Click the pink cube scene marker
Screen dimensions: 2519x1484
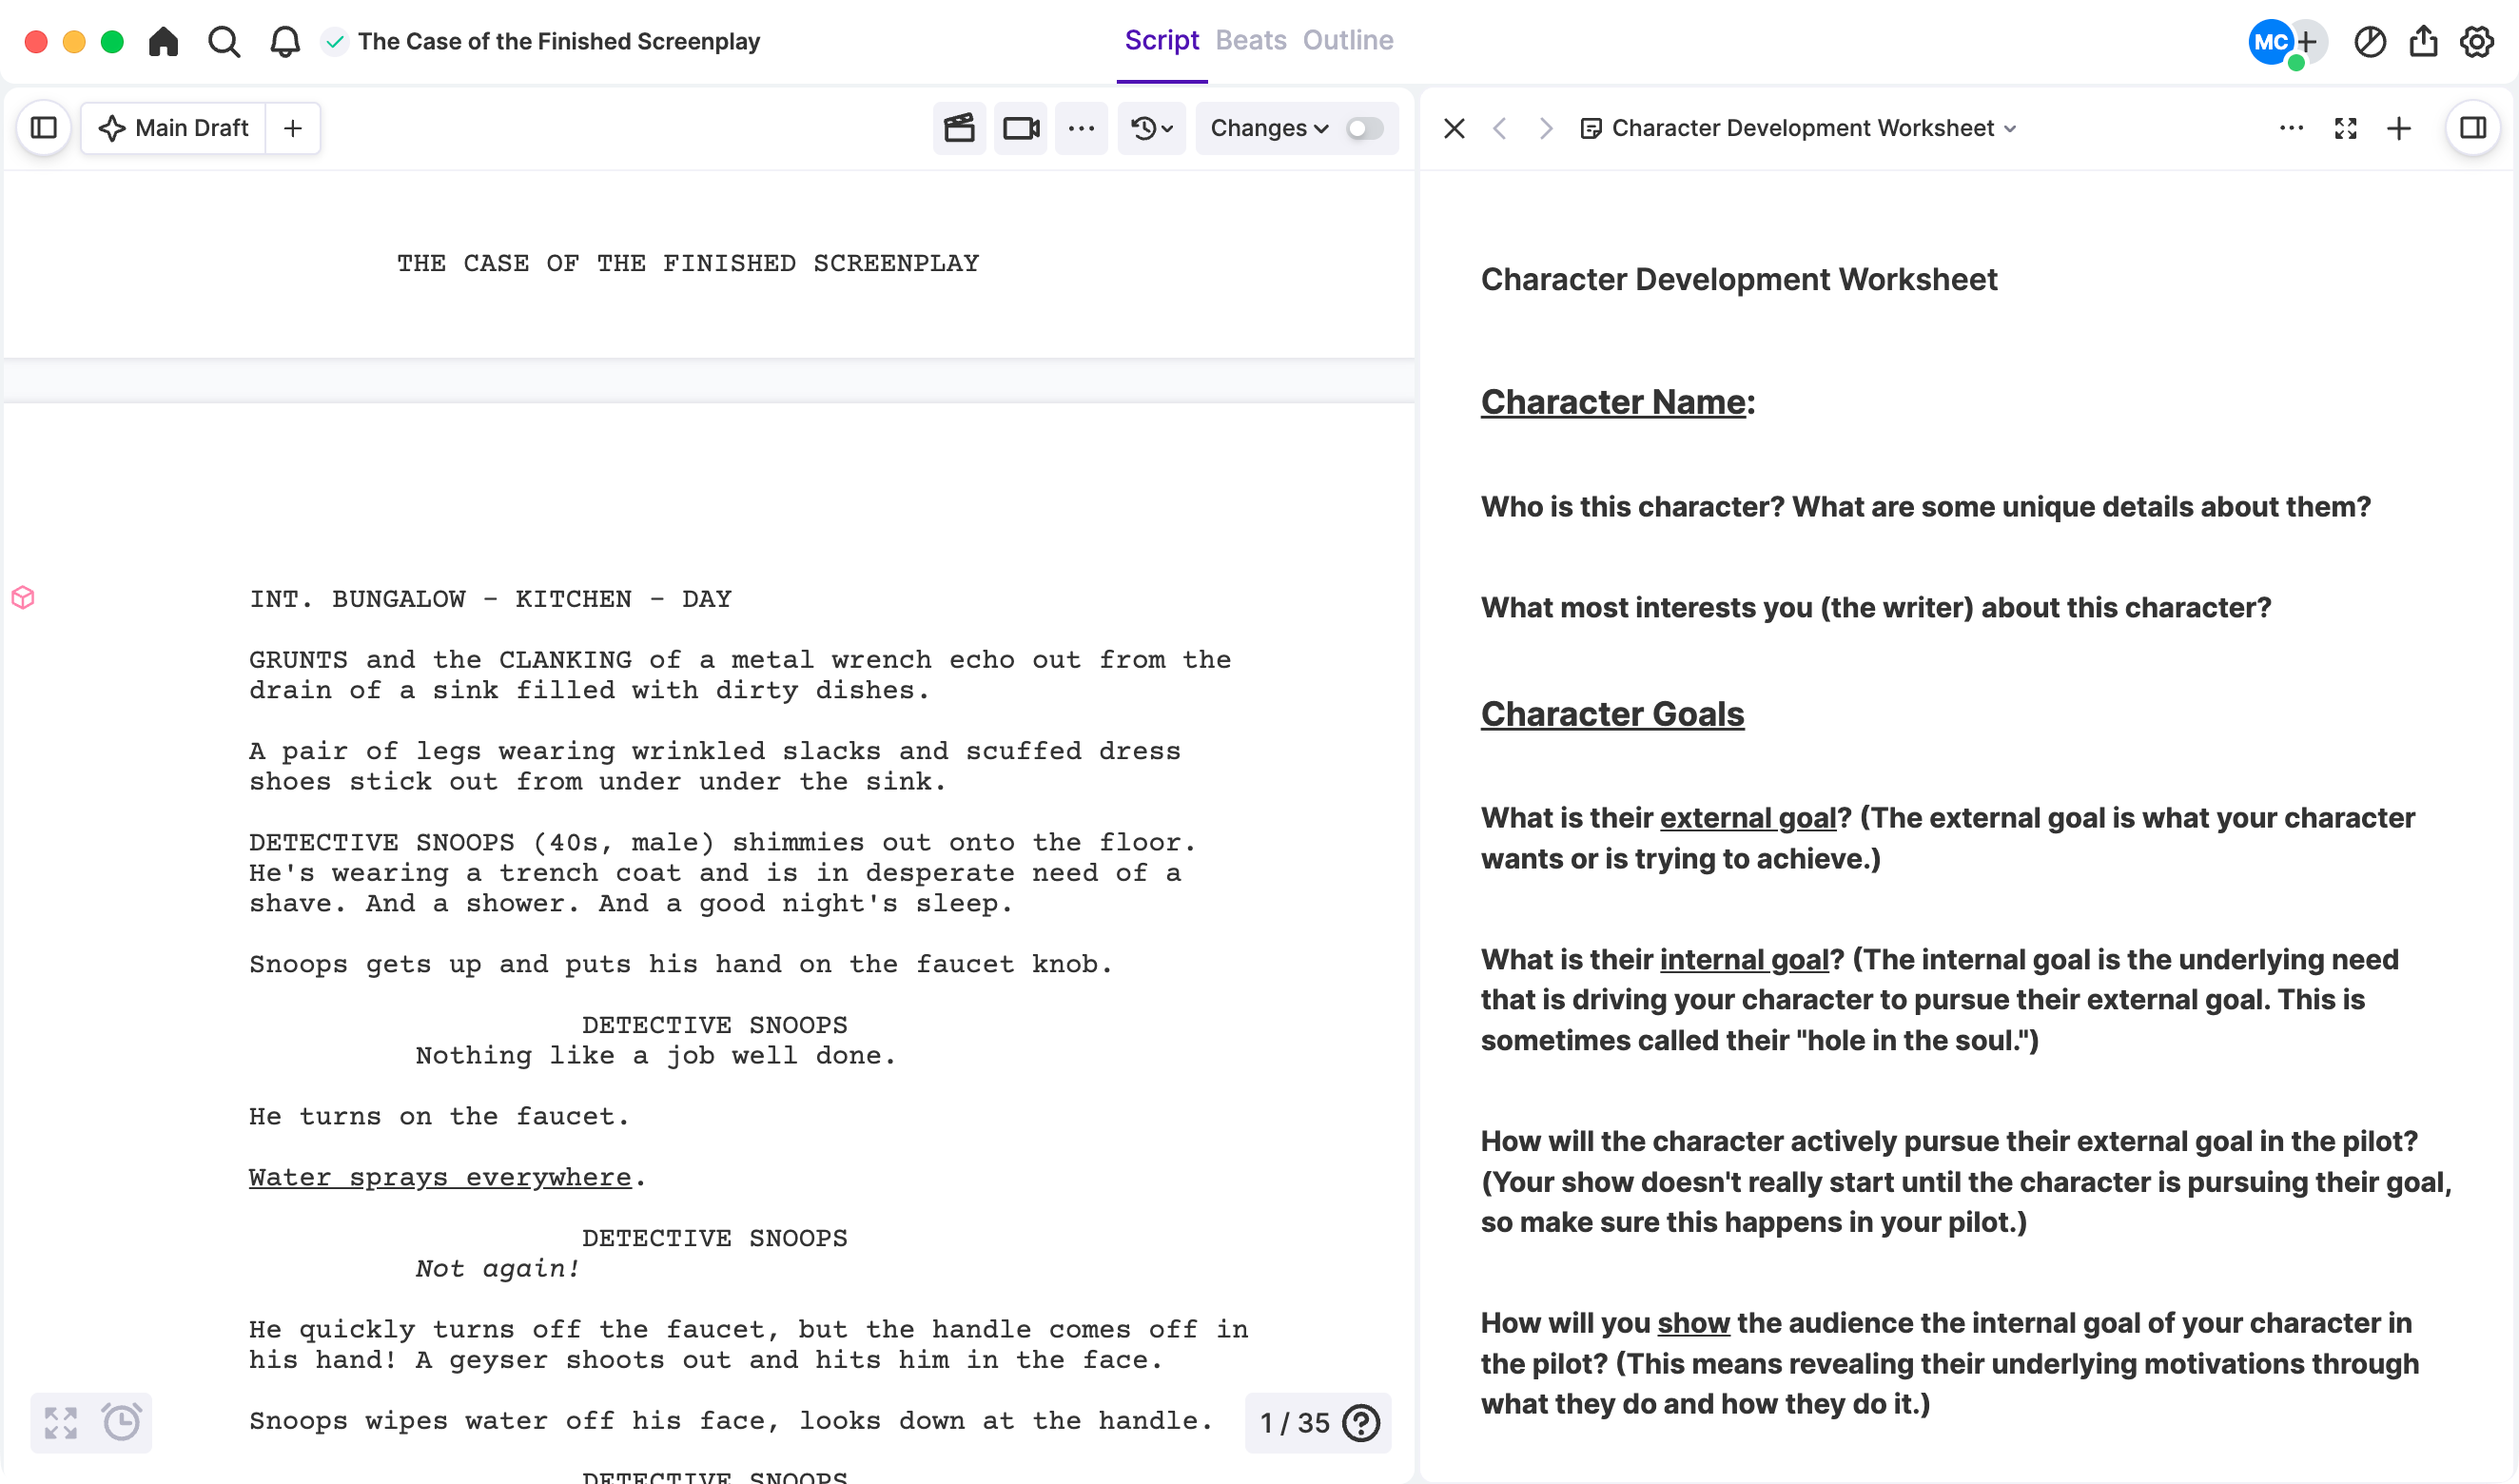23,598
